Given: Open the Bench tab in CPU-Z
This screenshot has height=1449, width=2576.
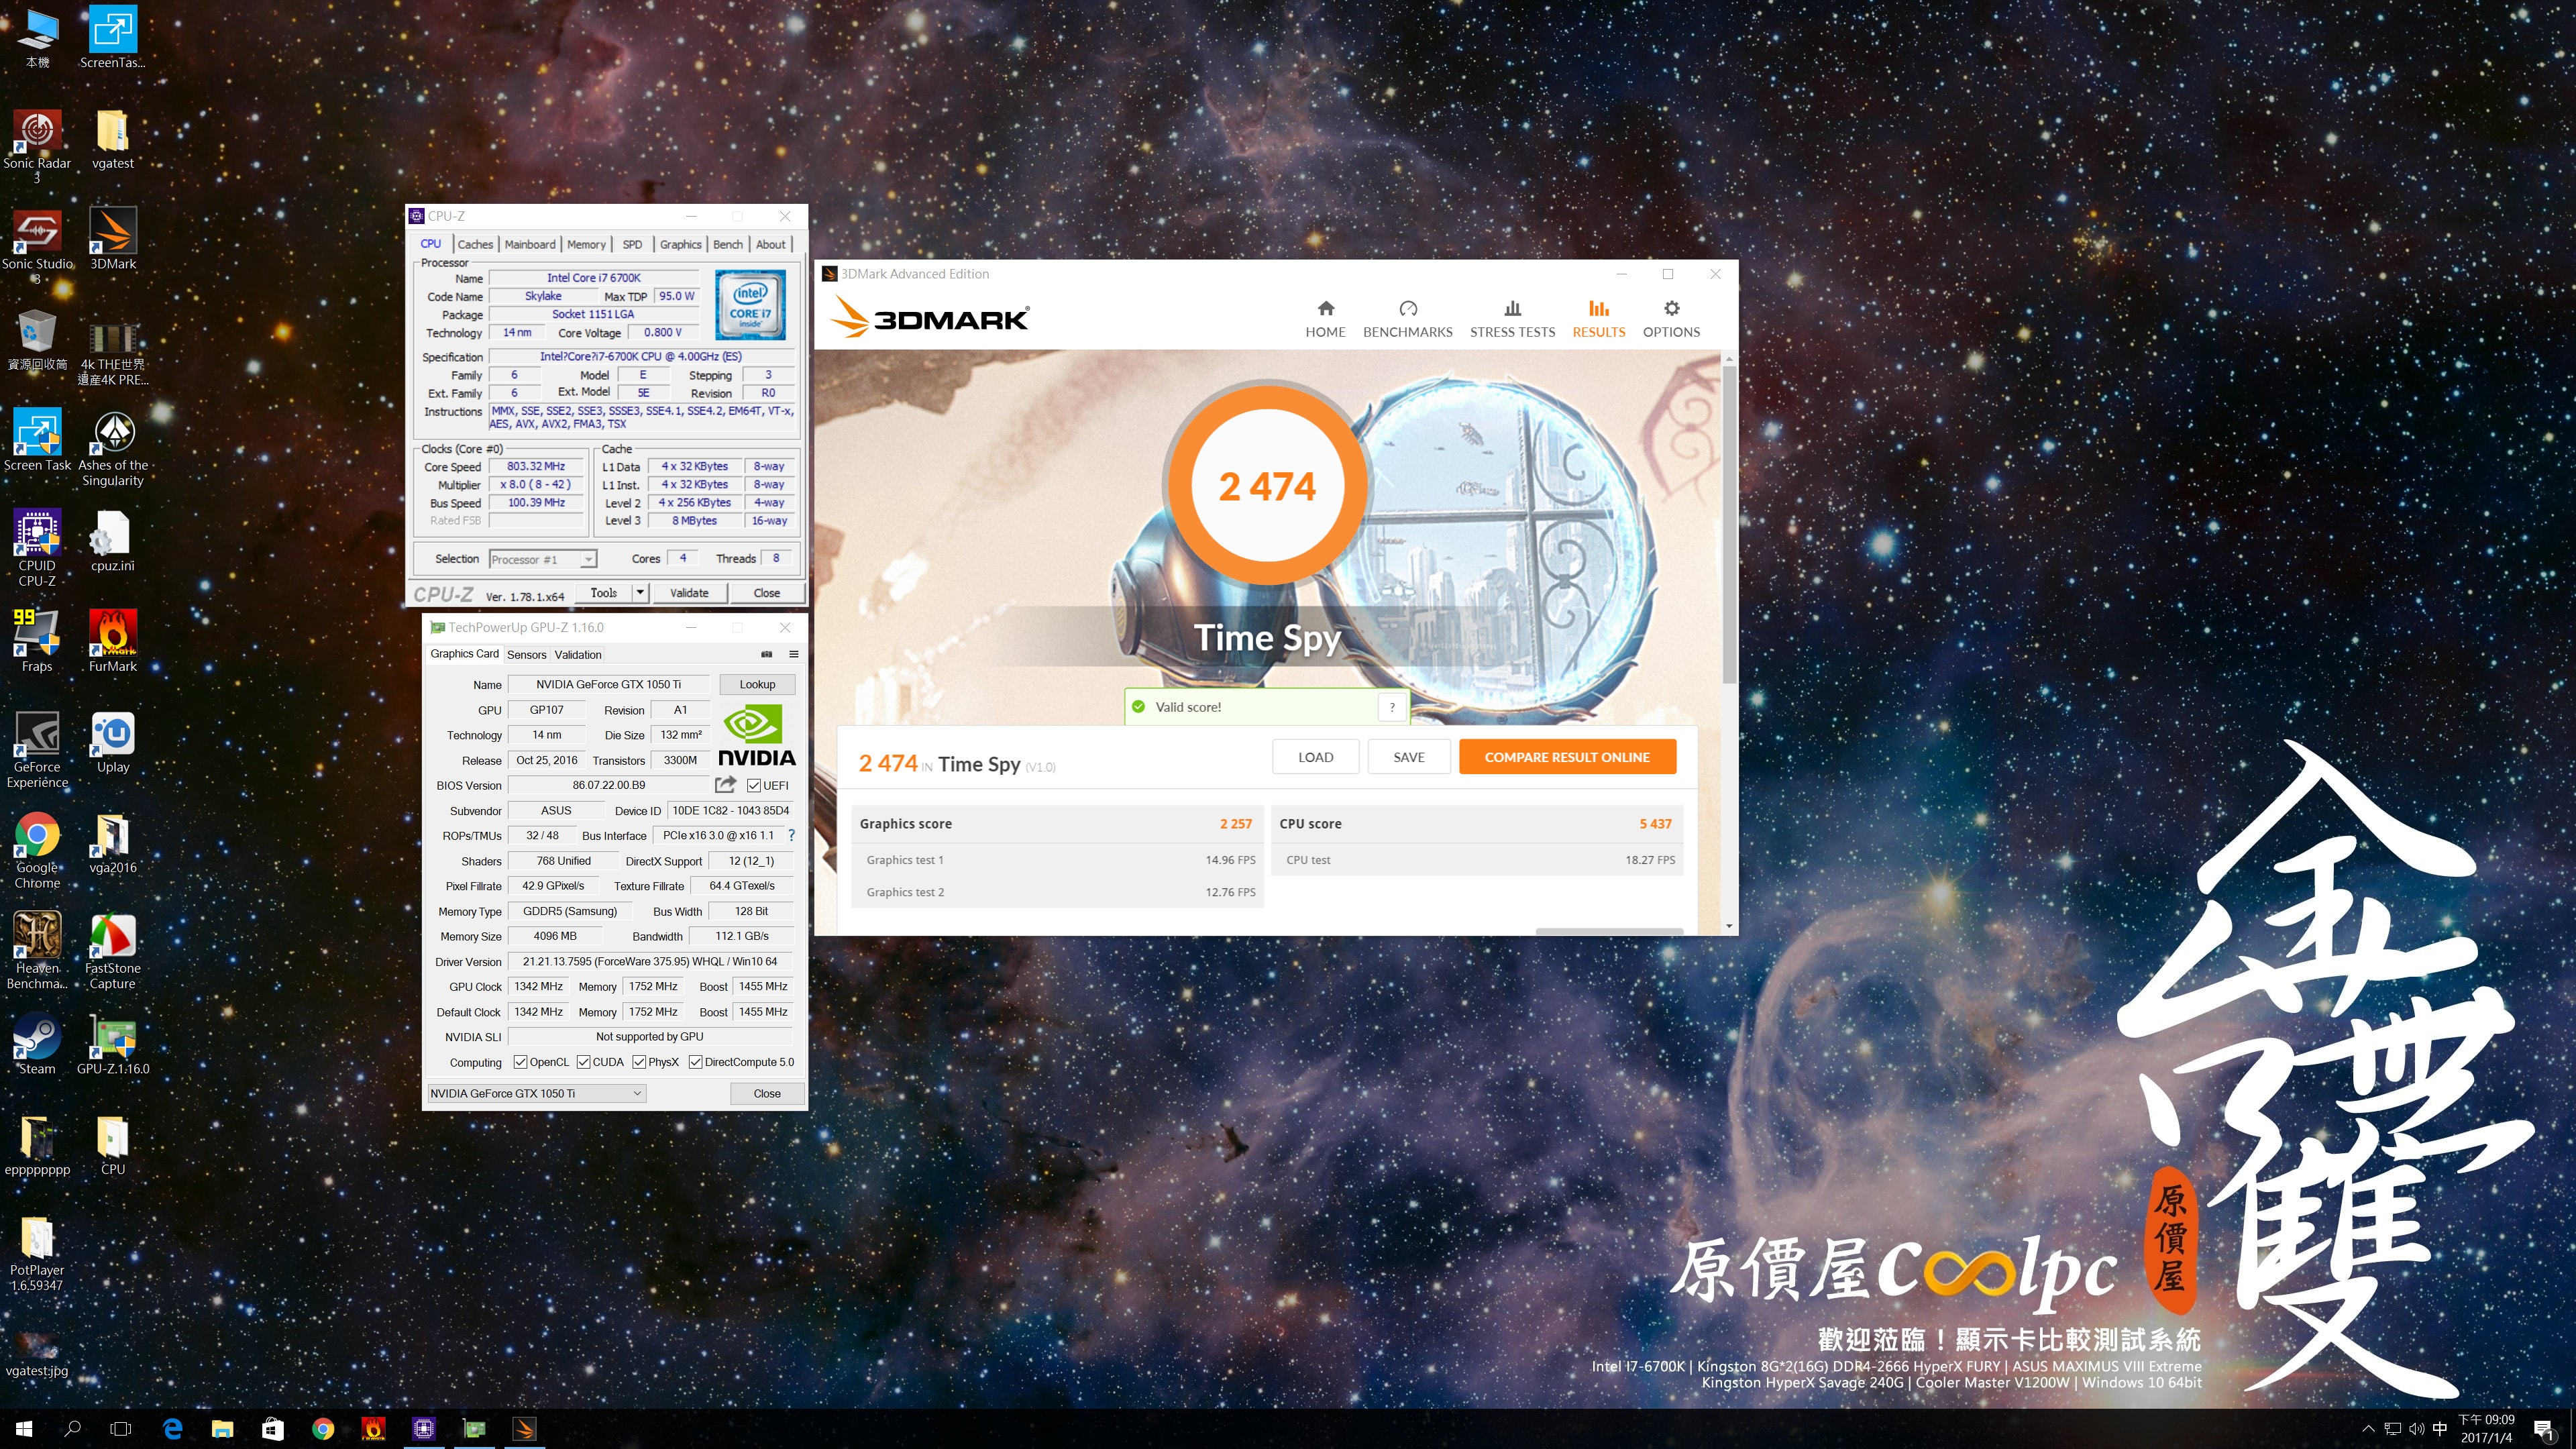Looking at the screenshot, I should 728,244.
